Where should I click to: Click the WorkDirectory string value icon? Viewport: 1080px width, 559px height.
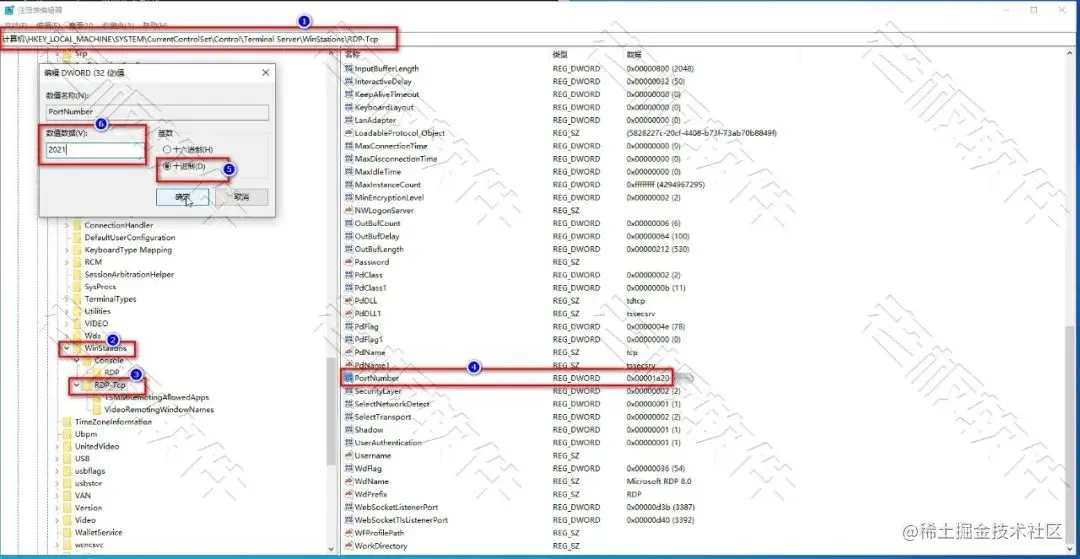tap(349, 546)
